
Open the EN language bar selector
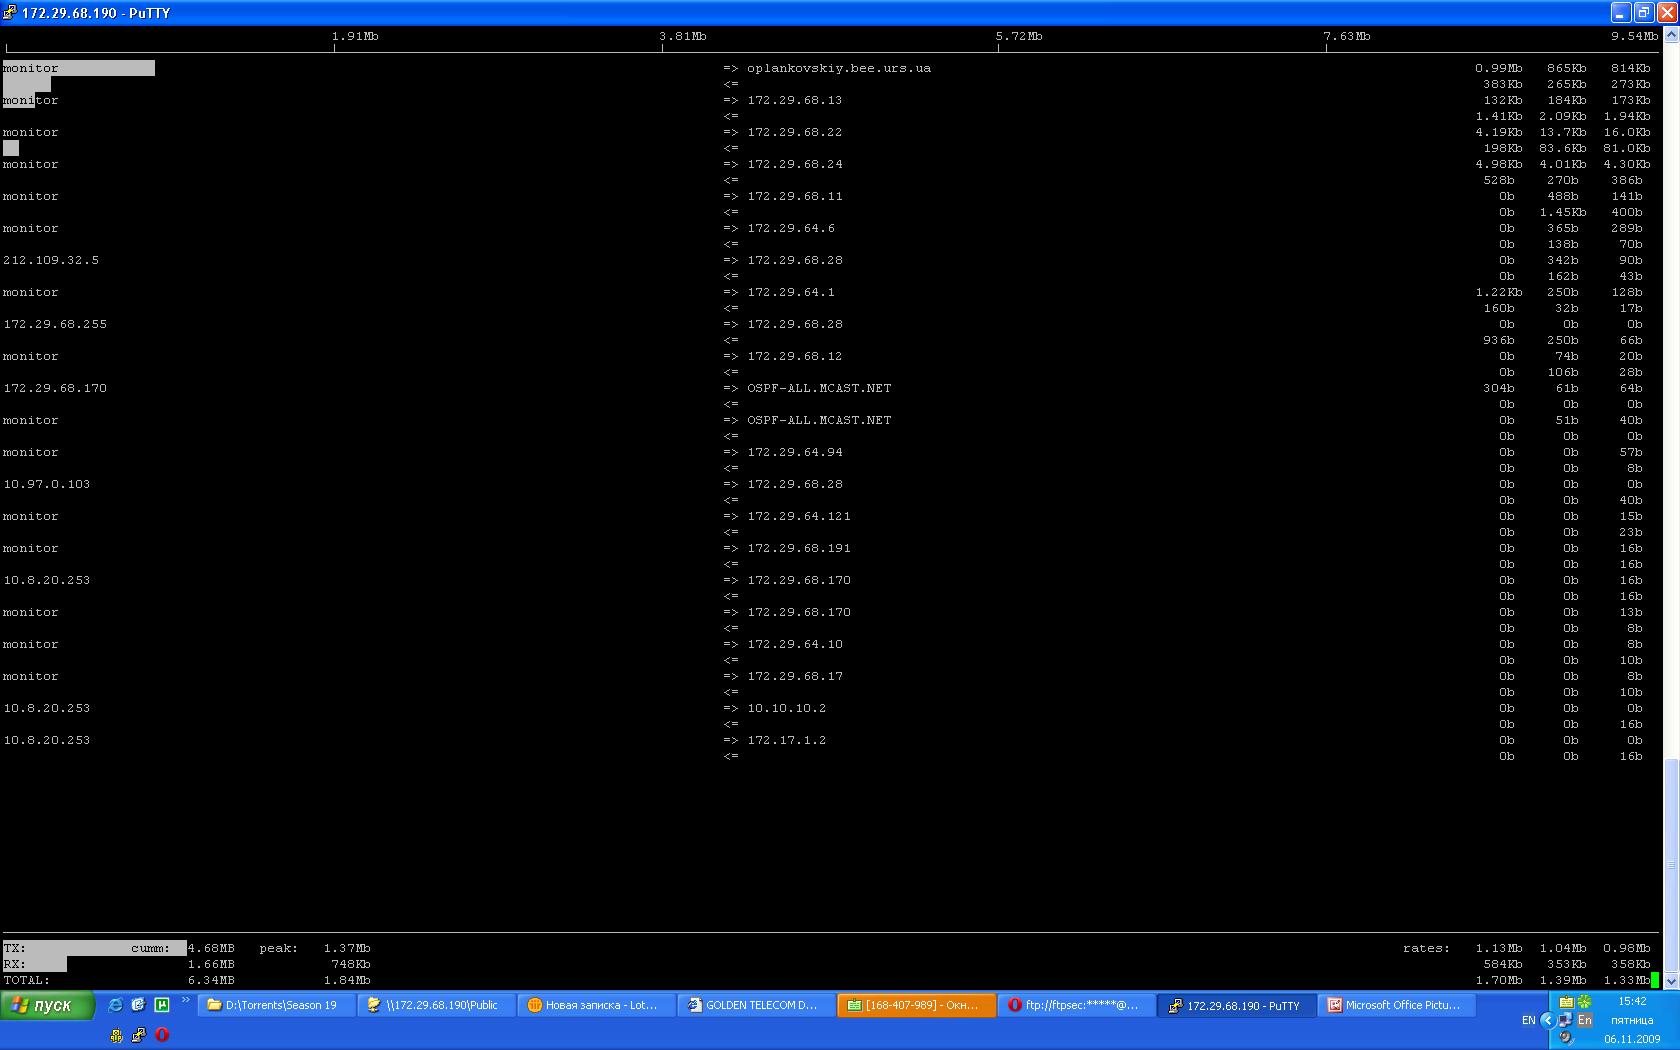click(x=1528, y=1020)
